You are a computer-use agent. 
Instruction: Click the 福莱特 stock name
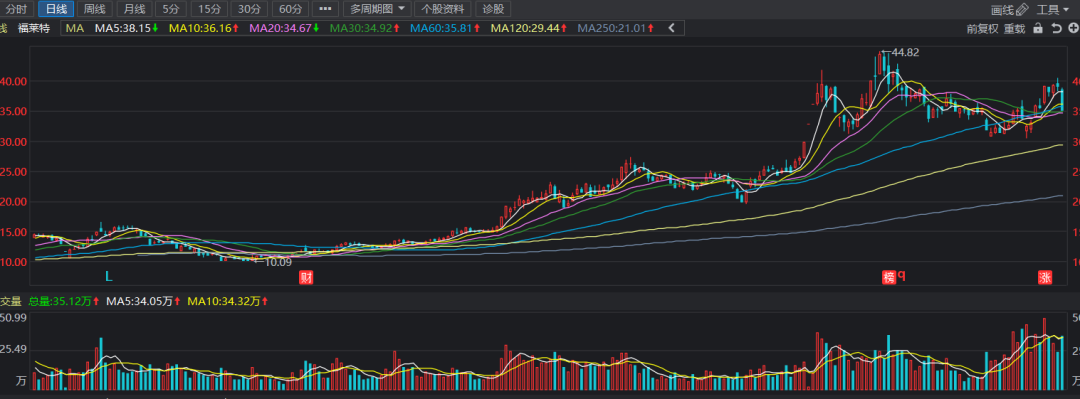tap(34, 28)
